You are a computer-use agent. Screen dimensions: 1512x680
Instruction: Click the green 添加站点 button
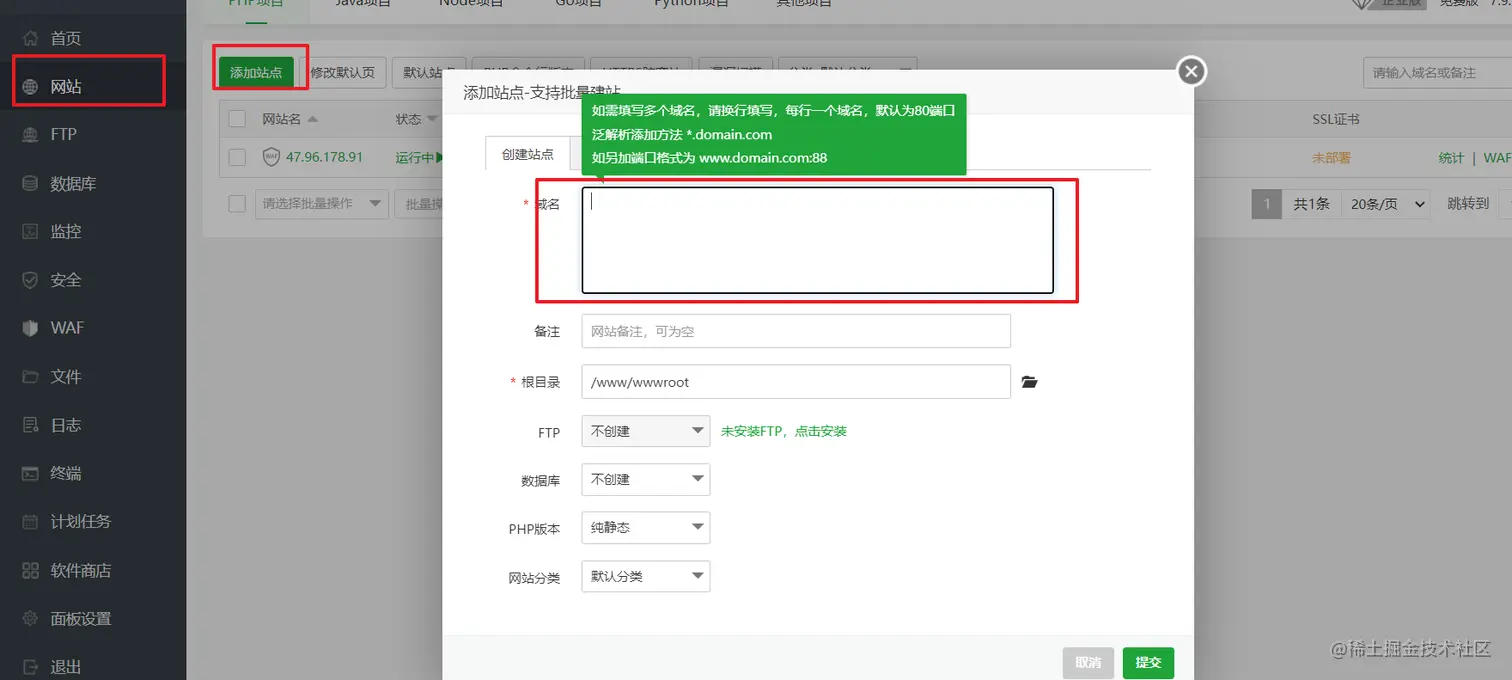click(x=256, y=72)
